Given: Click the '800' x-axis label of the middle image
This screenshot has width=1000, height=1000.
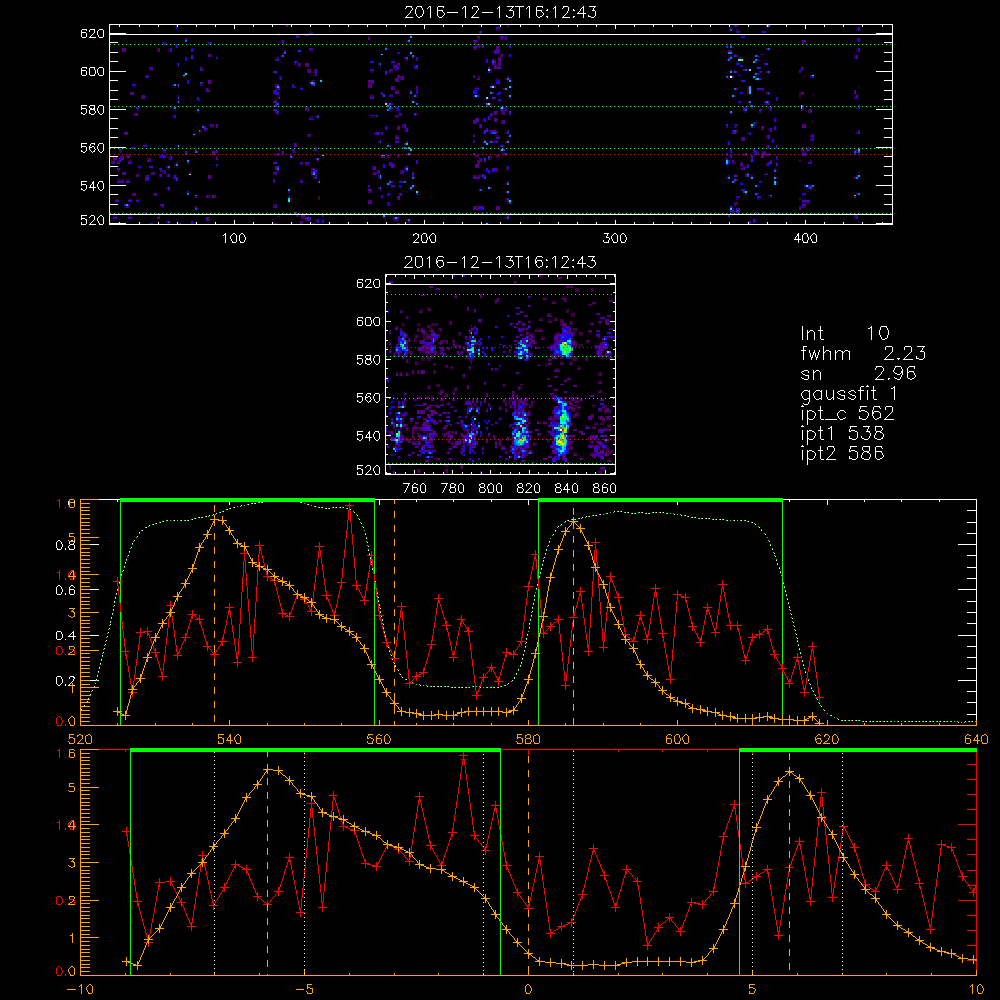Looking at the screenshot, I should point(490,489).
